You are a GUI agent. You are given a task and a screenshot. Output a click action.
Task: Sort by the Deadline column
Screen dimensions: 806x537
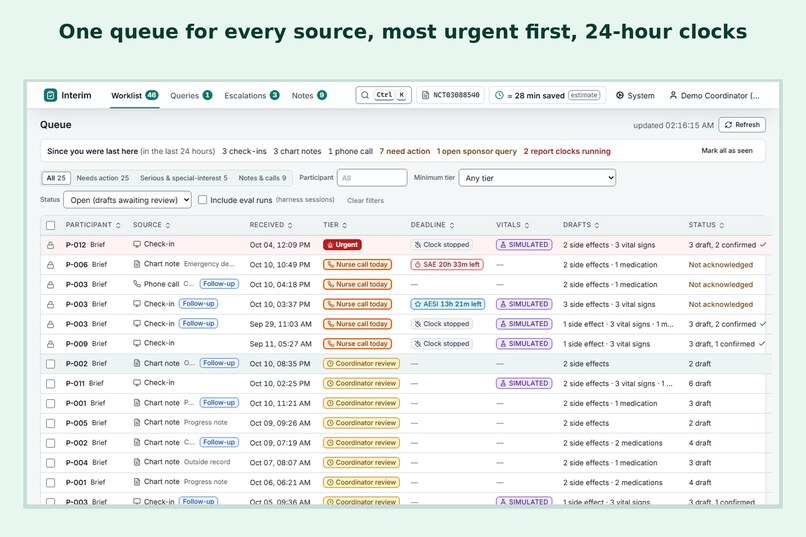(x=432, y=225)
